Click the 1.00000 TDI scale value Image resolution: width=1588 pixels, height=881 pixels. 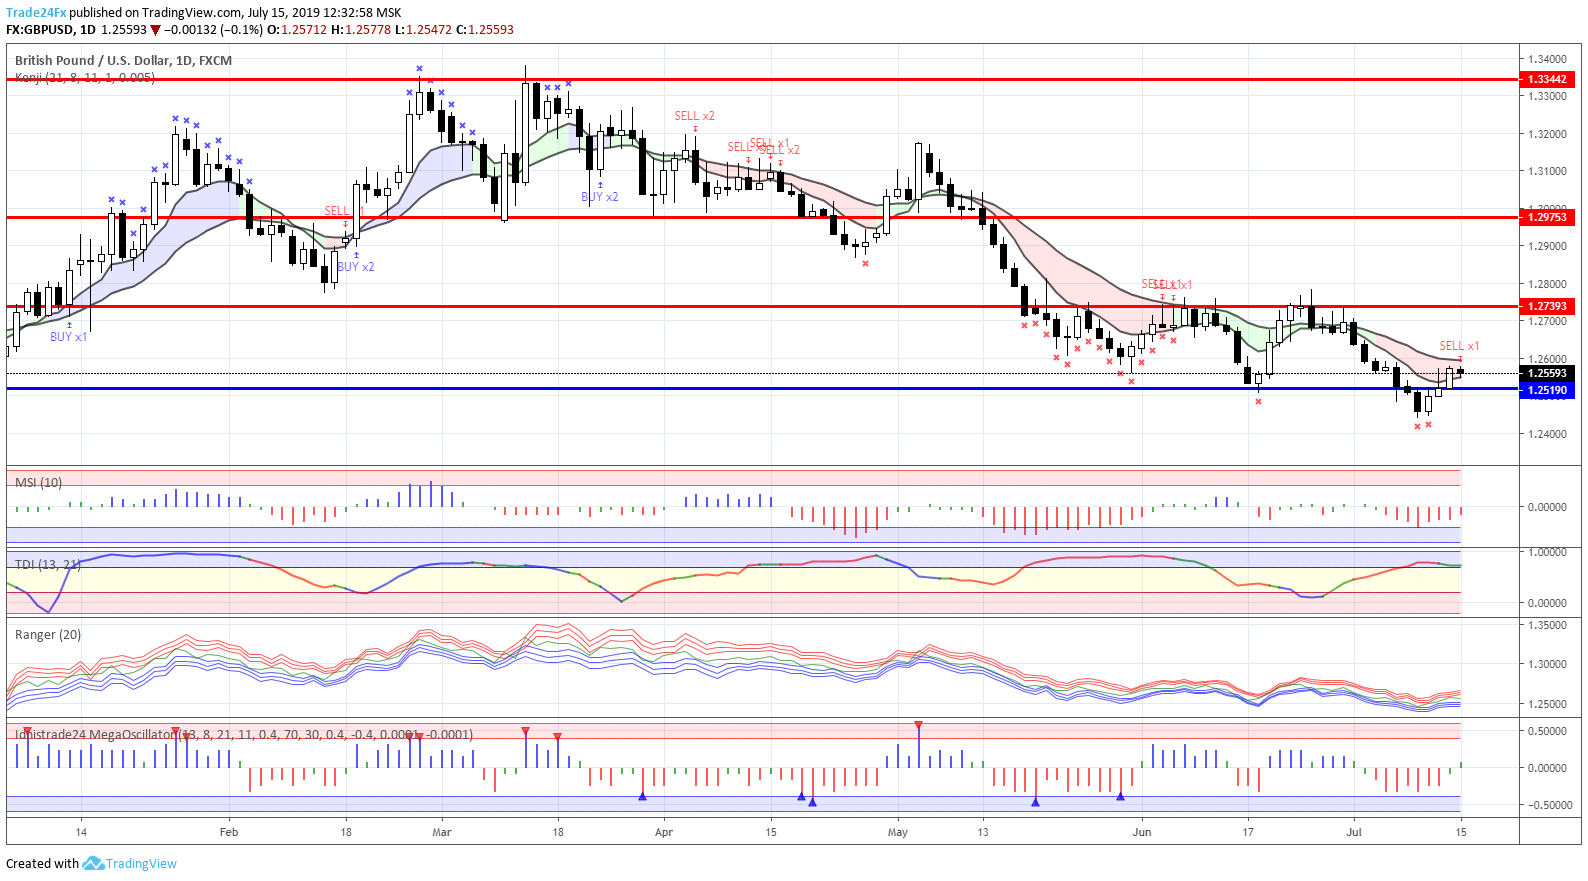tap(1546, 552)
